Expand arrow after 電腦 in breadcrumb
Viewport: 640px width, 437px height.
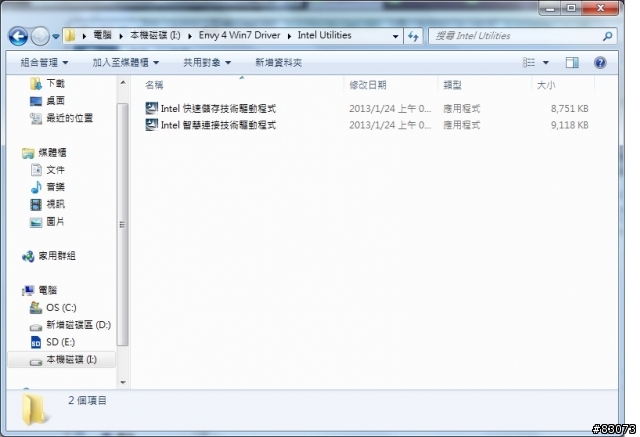point(121,36)
